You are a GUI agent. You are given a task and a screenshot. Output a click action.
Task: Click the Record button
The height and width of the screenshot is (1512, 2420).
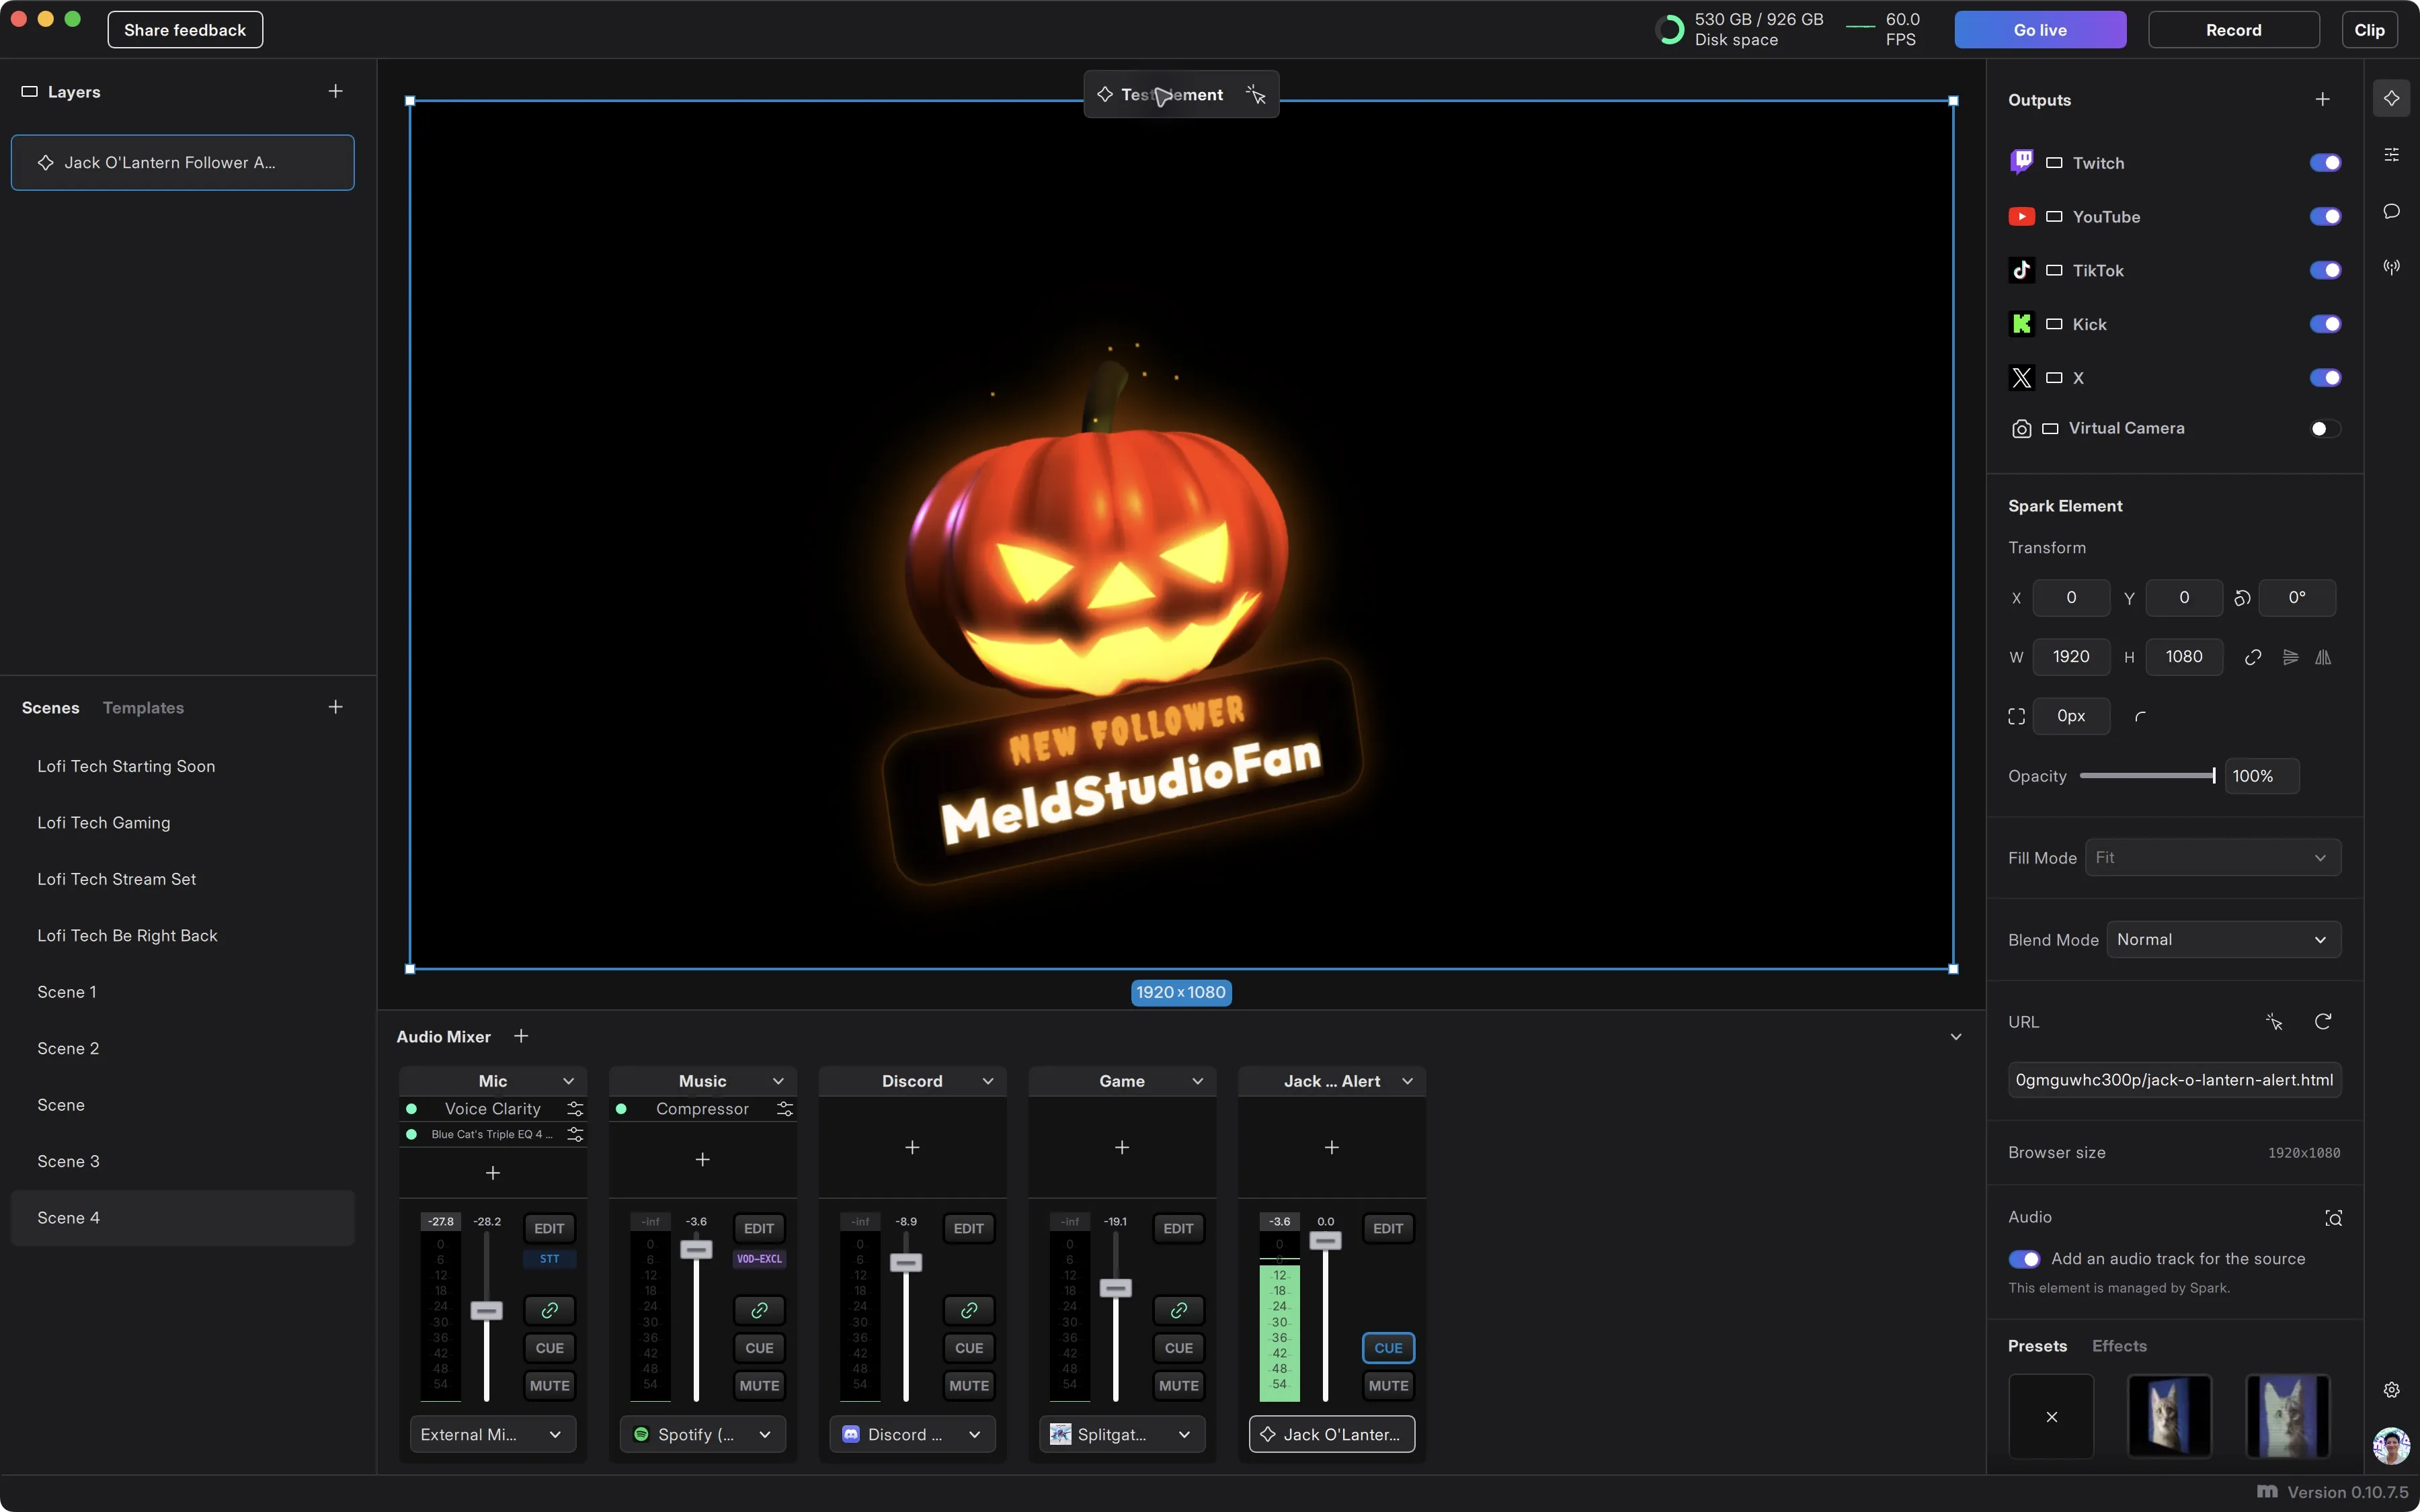[2233, 30]
